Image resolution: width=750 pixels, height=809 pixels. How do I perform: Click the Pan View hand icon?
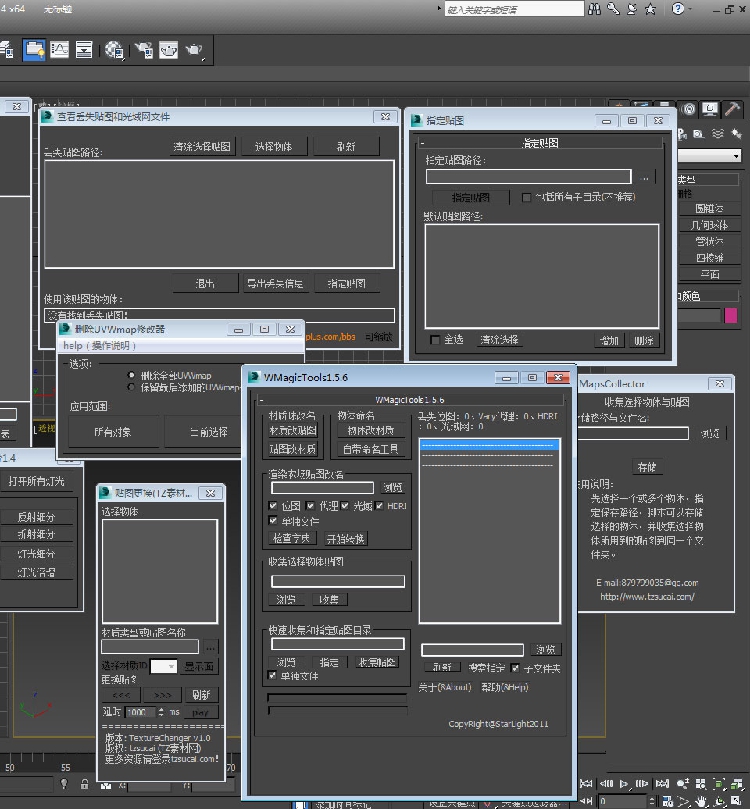click(x=701, y=802)
